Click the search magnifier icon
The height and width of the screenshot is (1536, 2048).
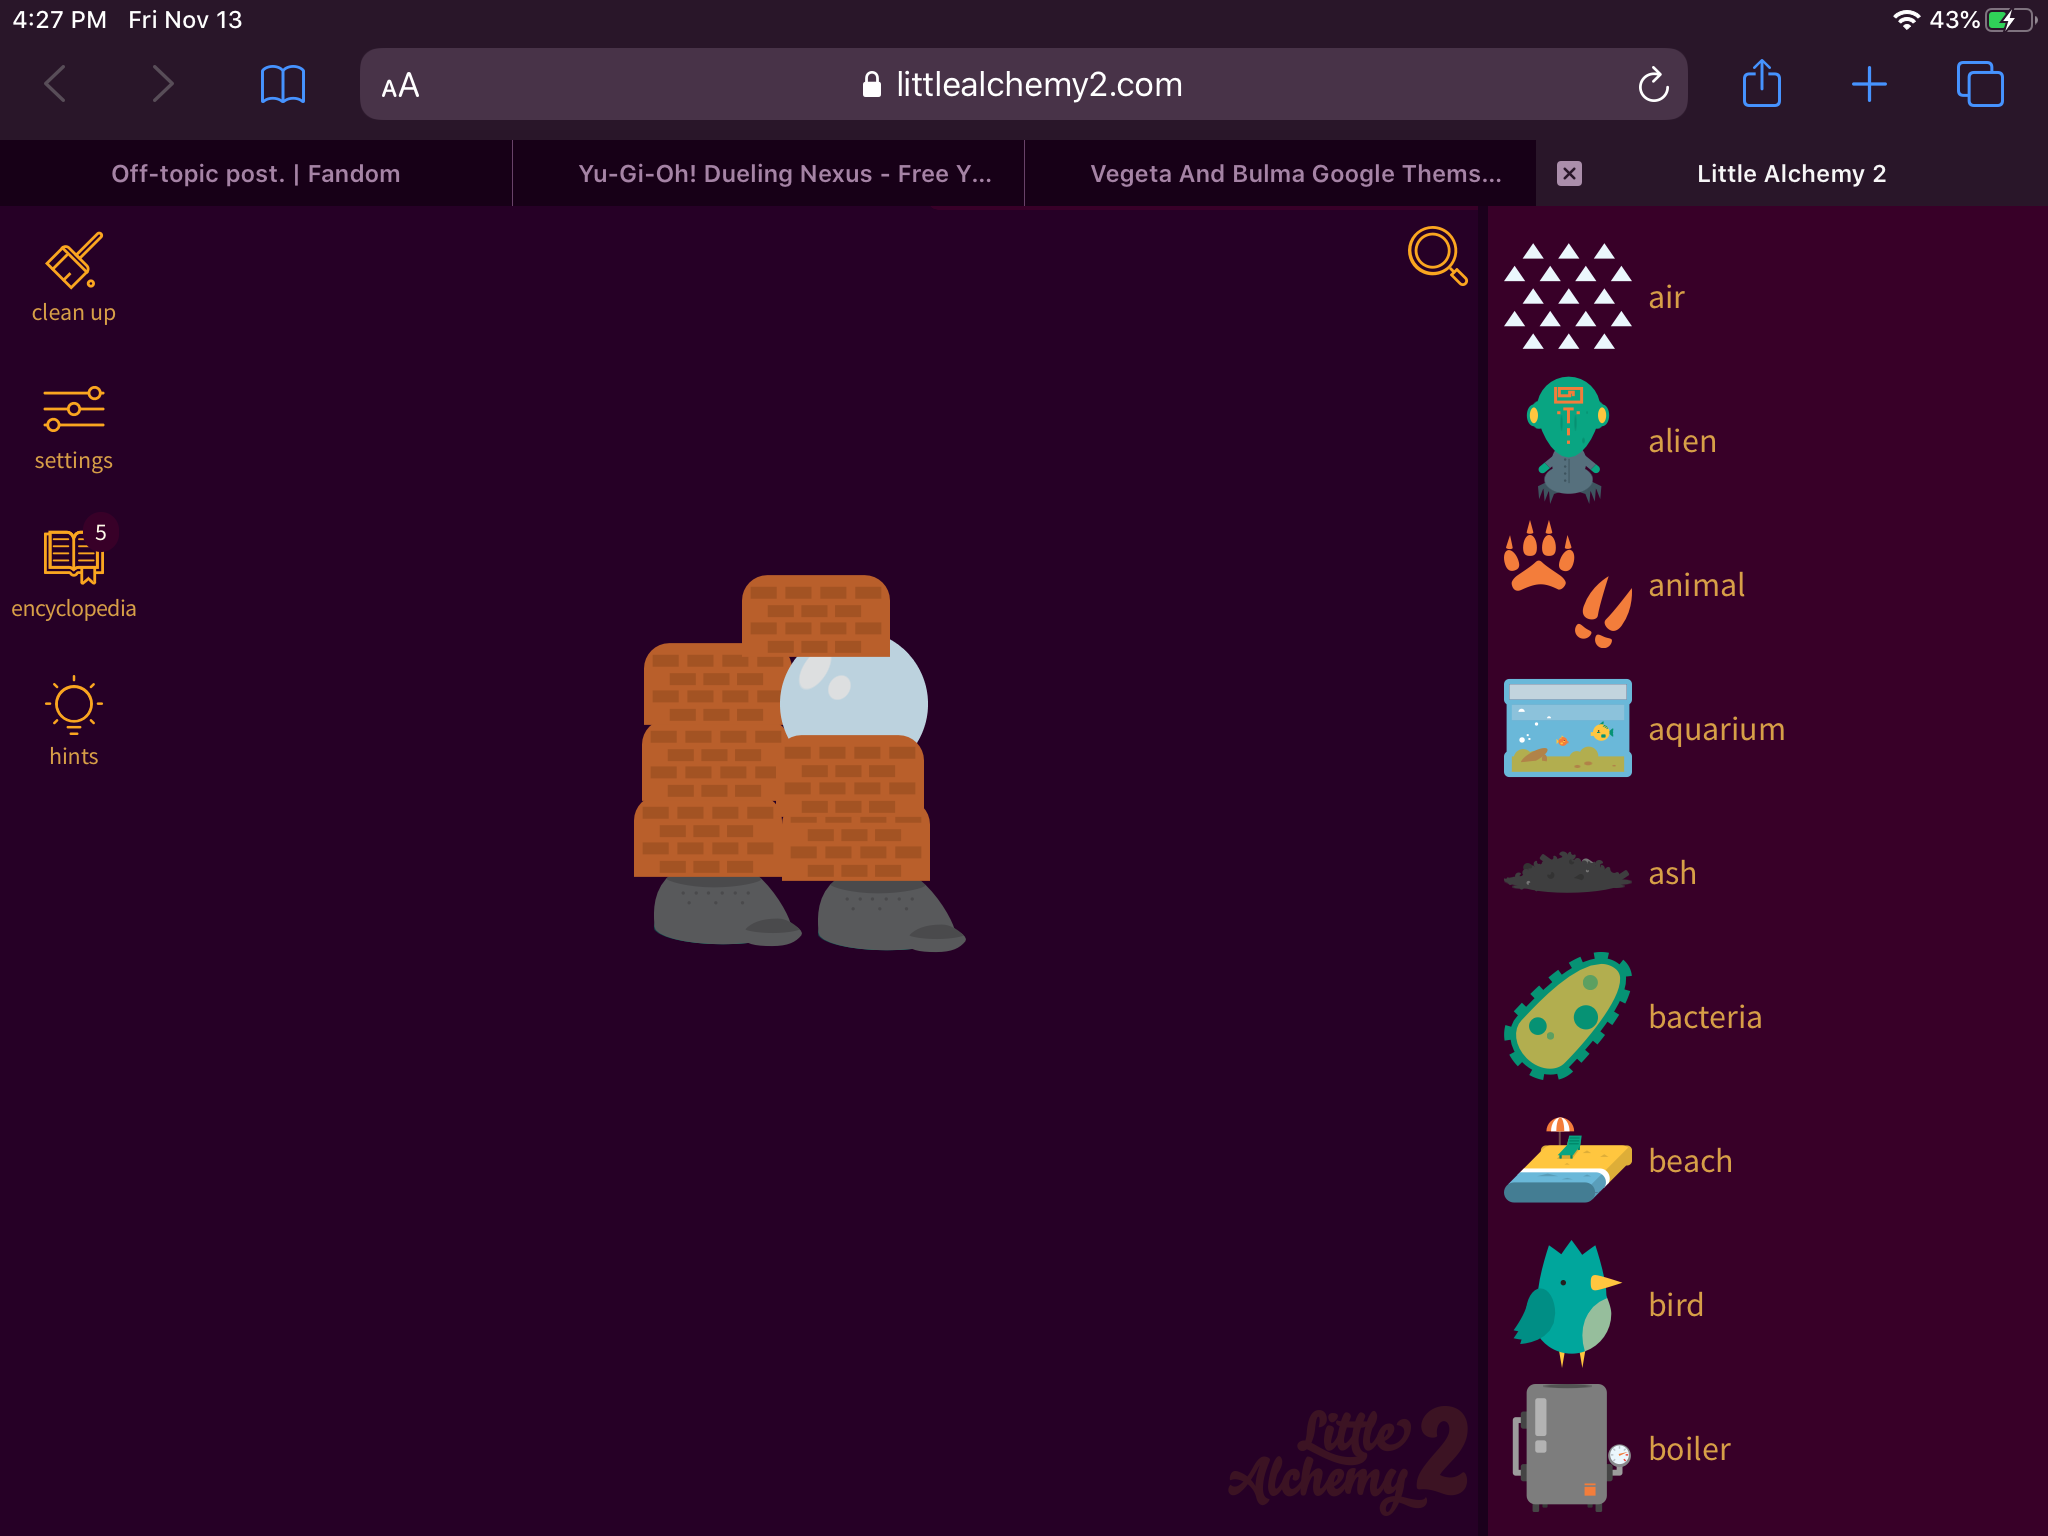pyautogui.click(x=1435, y=255)
